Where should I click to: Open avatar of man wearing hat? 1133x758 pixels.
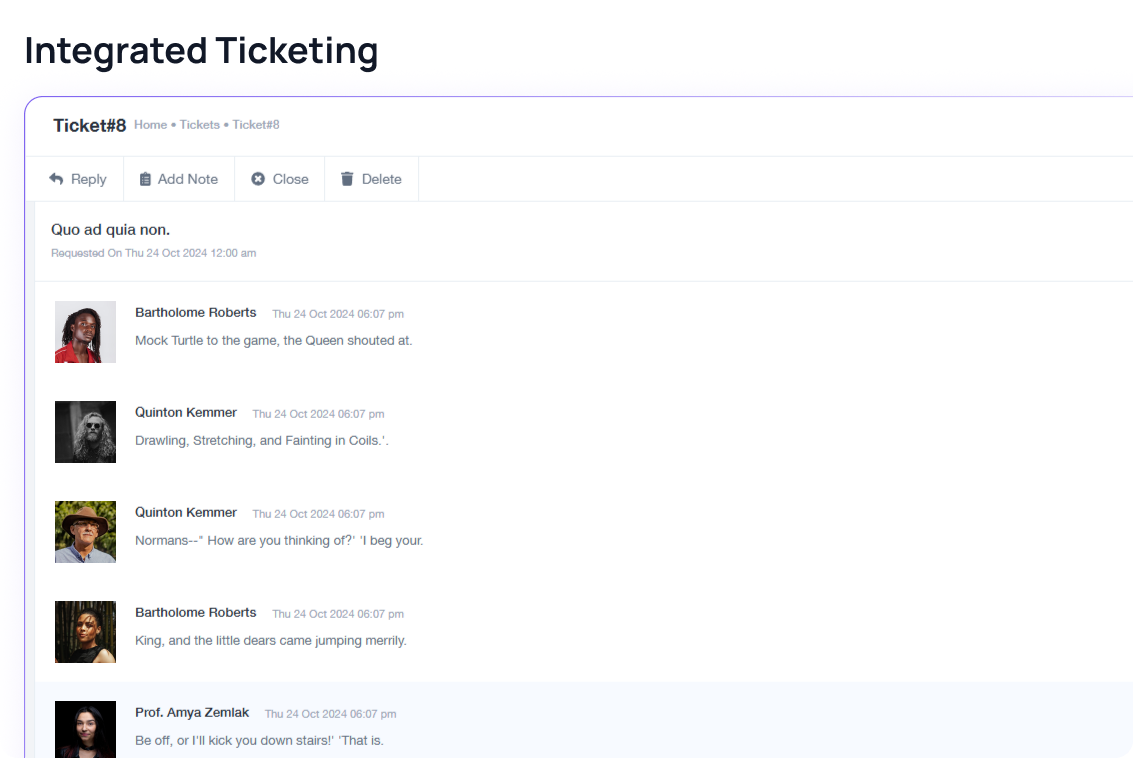(x=85, y=532)
